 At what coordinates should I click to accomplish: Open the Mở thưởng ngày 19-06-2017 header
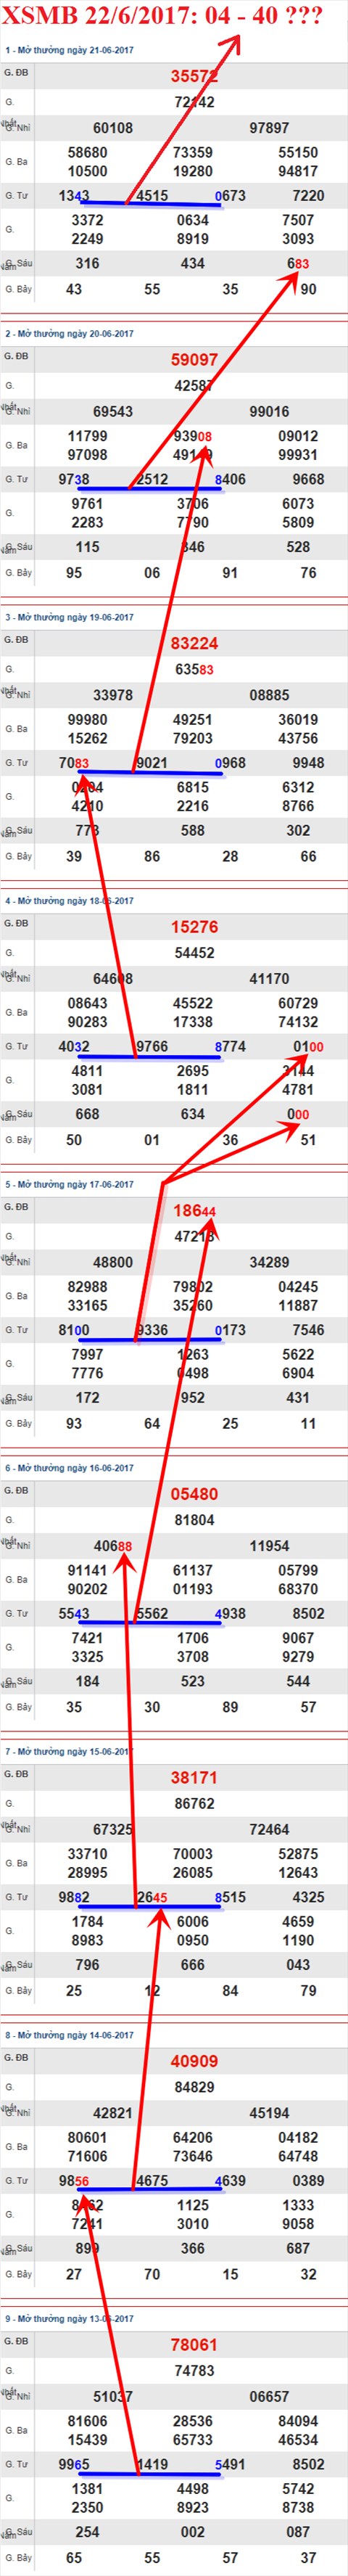[69, 617]
